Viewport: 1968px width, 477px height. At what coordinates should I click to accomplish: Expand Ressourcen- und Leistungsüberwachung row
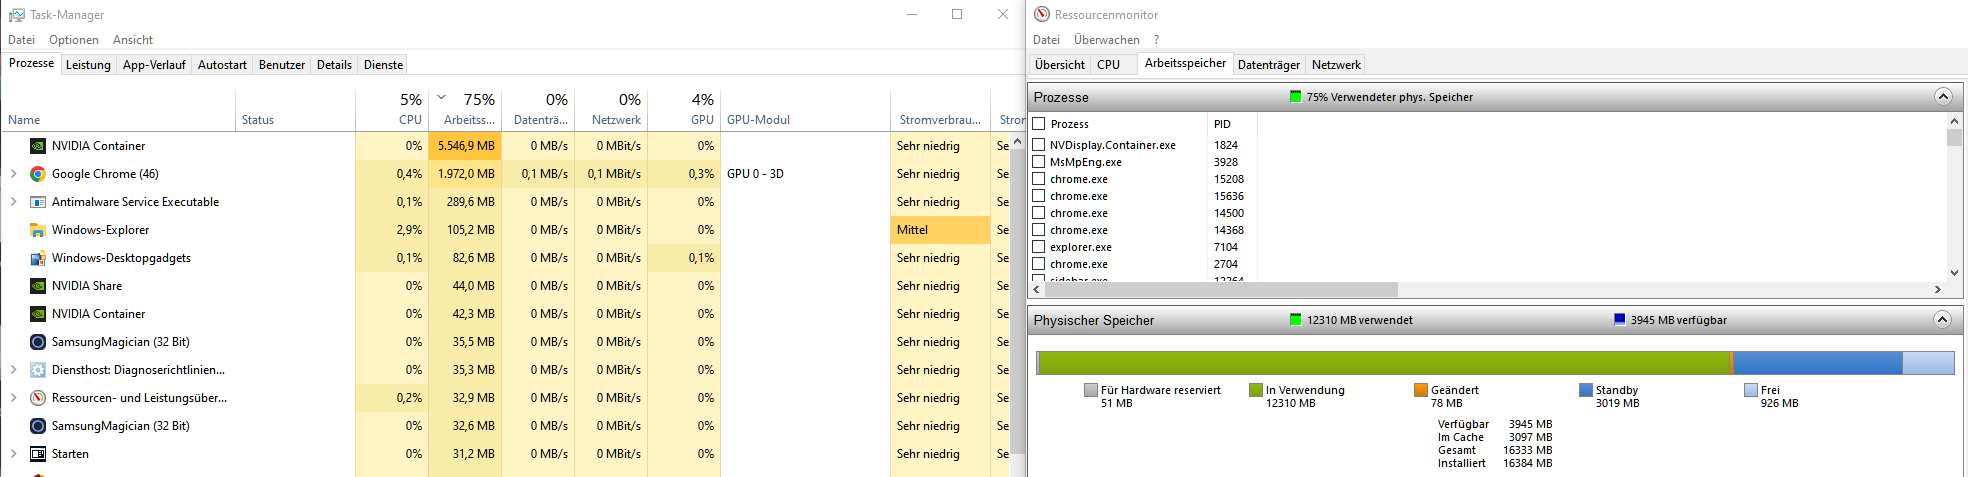(13, 398)
